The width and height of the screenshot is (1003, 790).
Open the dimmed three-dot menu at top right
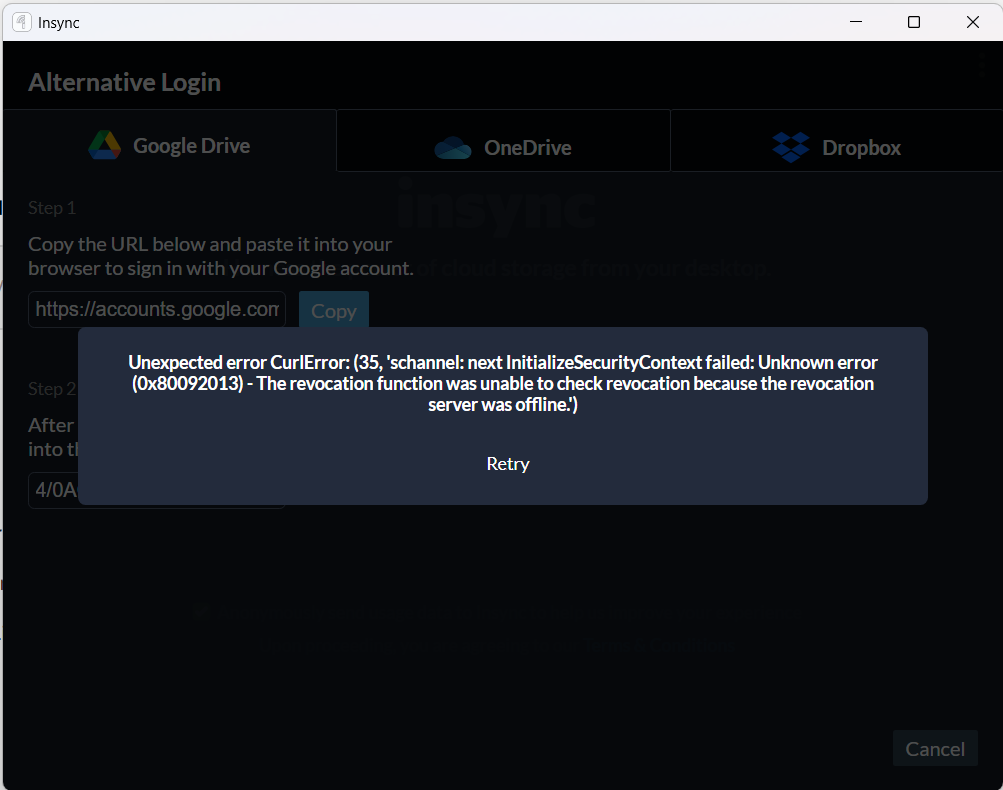click(x=981, y=65)
